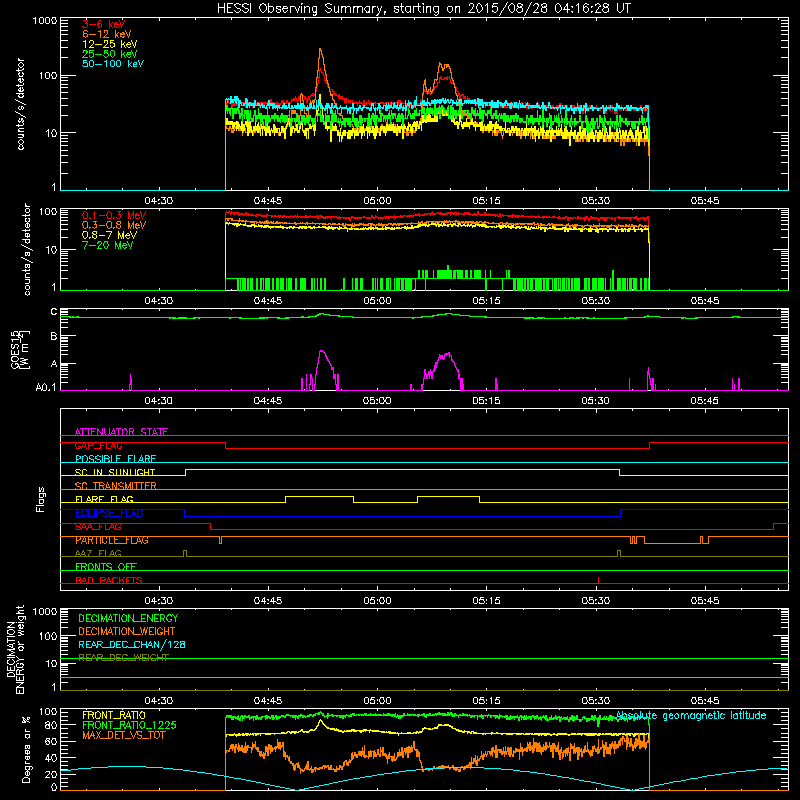
Task: Click the 1000 tick label on top keV panel
Action: tap(45, 21)
